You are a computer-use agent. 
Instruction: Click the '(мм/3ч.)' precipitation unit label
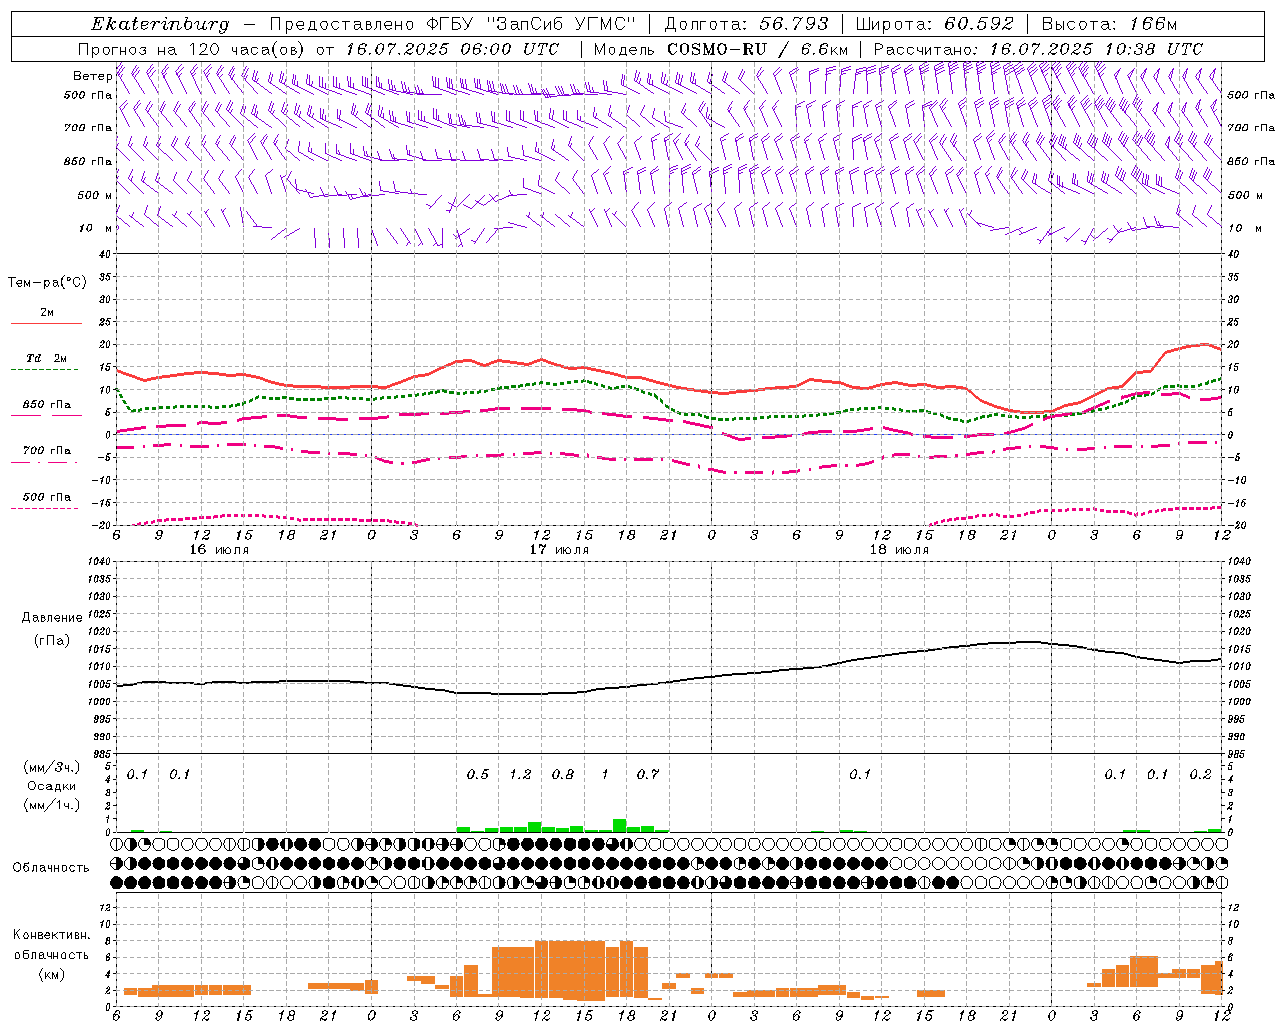tap(51, 768)
